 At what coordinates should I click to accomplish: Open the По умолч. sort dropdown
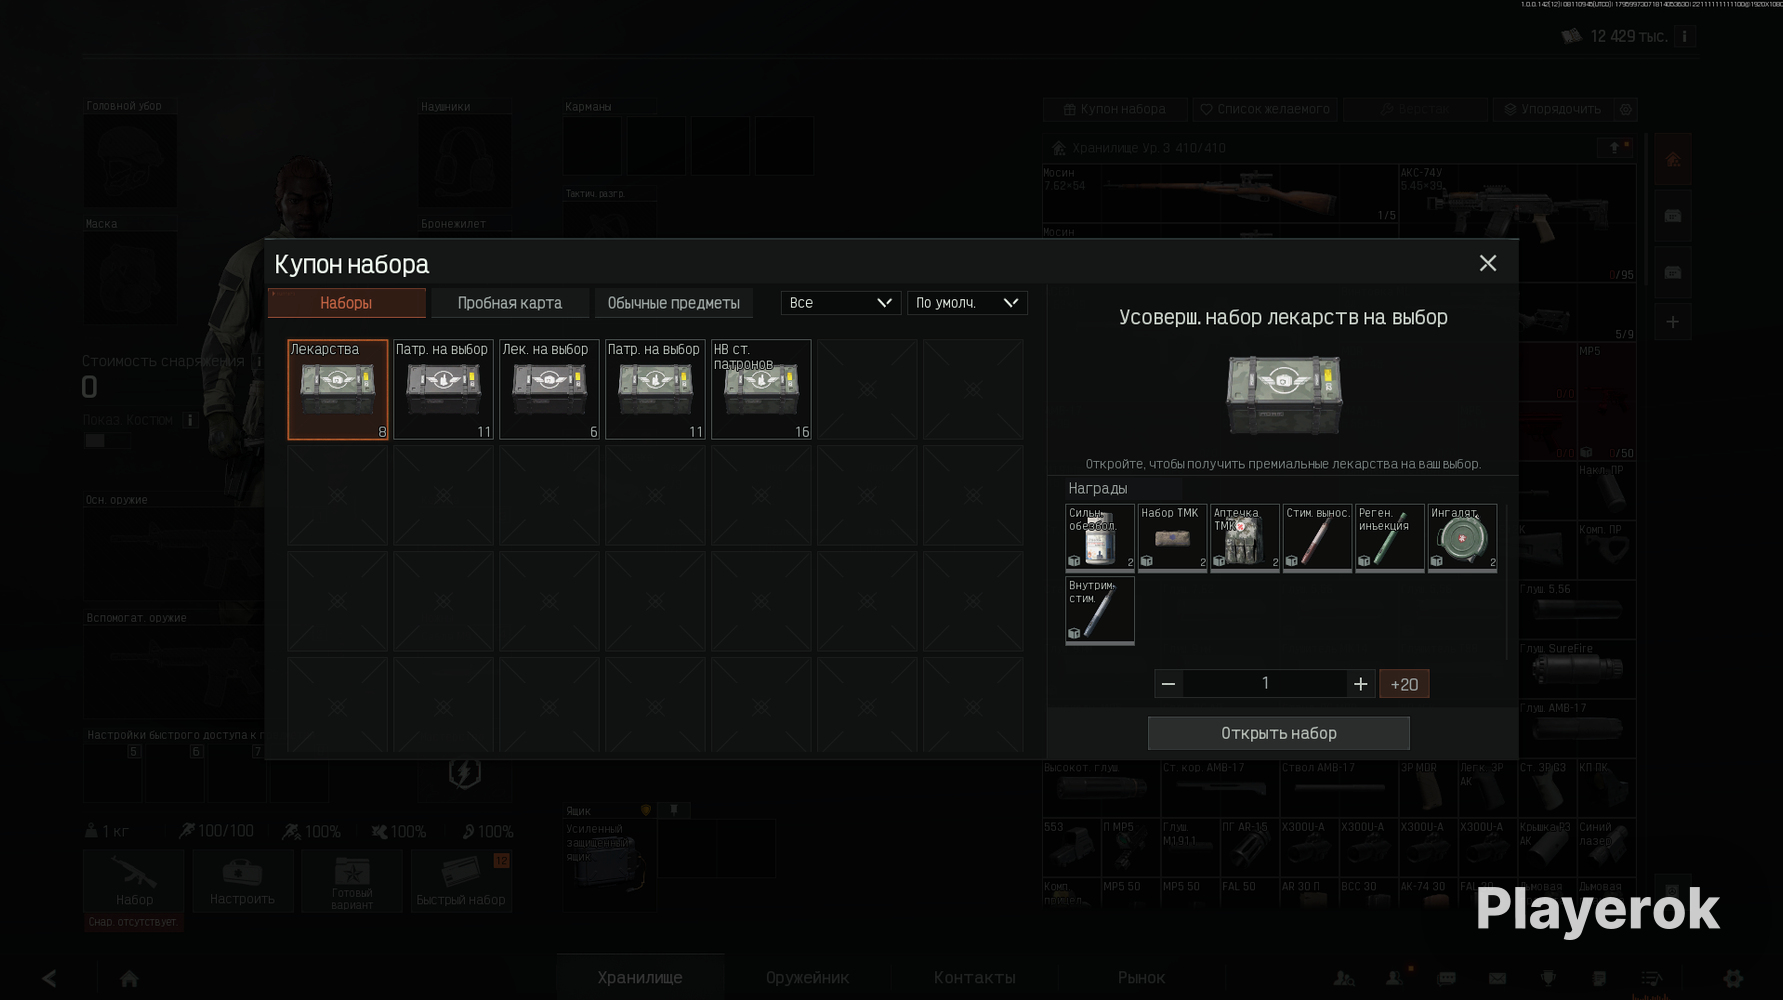pyautogui.click(x=967, y=303)
